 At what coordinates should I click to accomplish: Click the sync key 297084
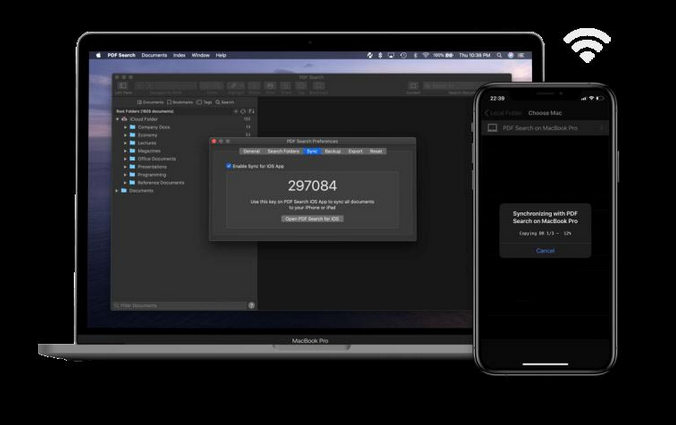[x=313, y=186]
